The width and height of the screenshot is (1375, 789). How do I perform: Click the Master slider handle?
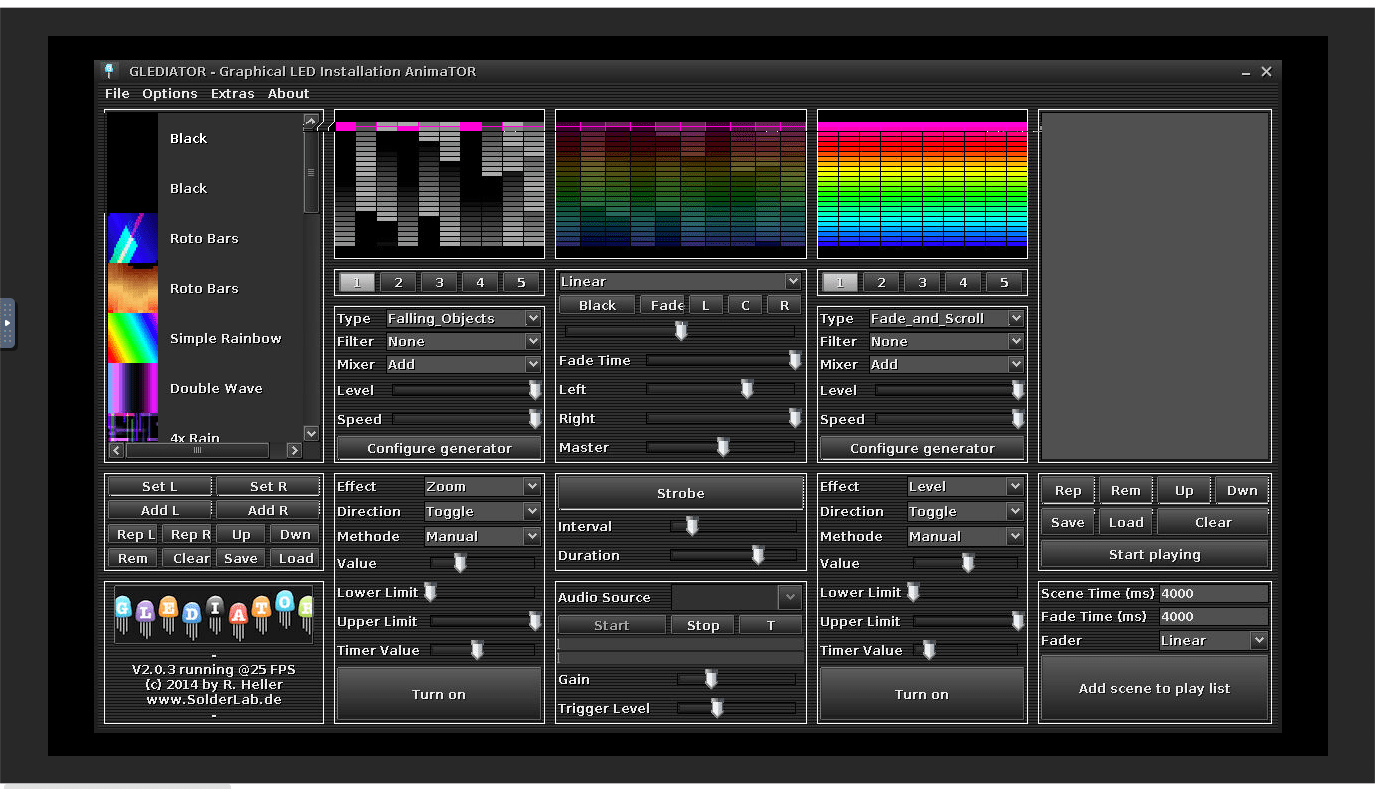point(723,447)
